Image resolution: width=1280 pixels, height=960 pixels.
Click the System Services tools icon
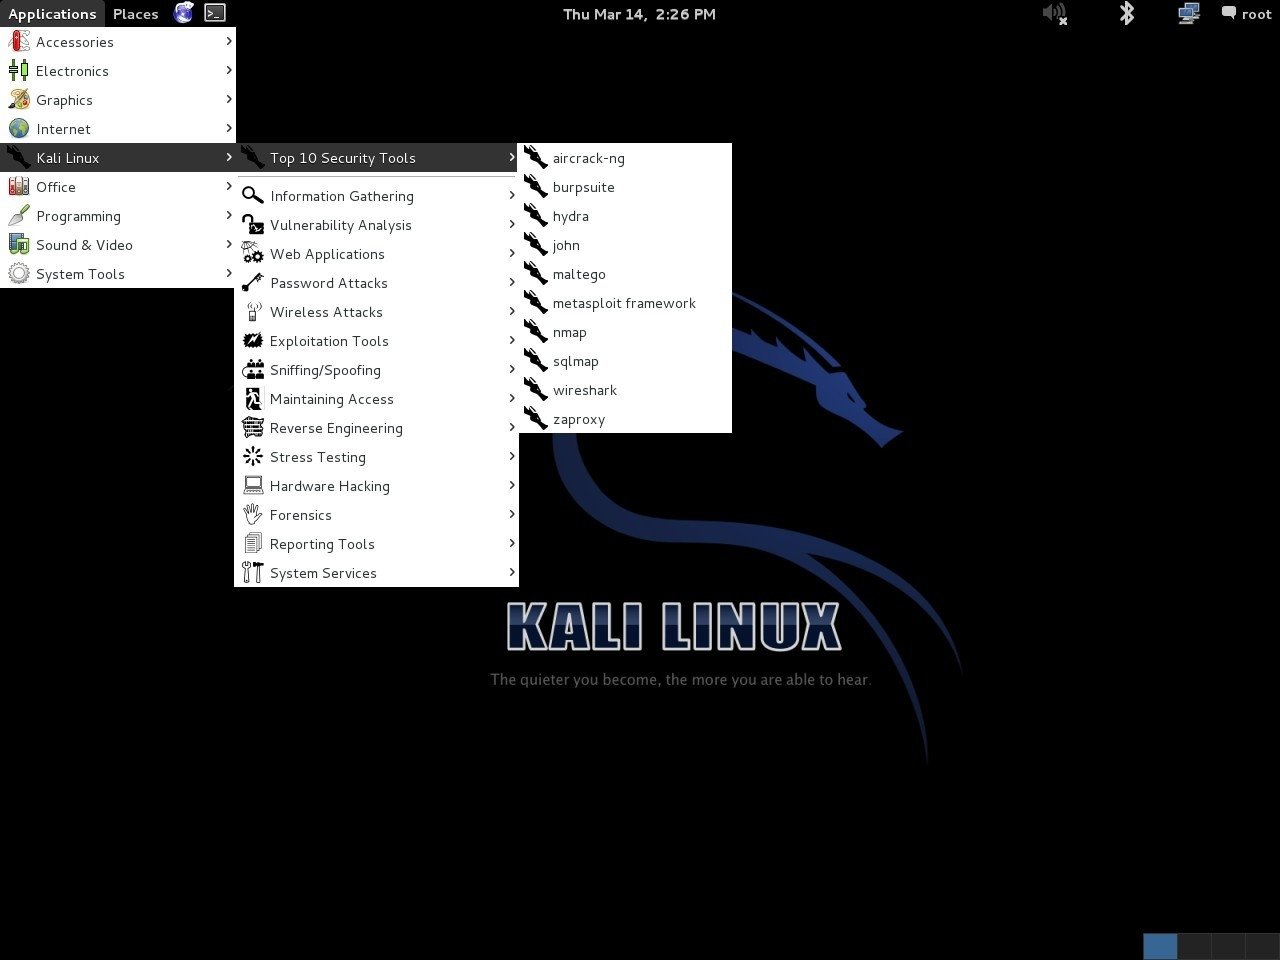click(253, 573)
